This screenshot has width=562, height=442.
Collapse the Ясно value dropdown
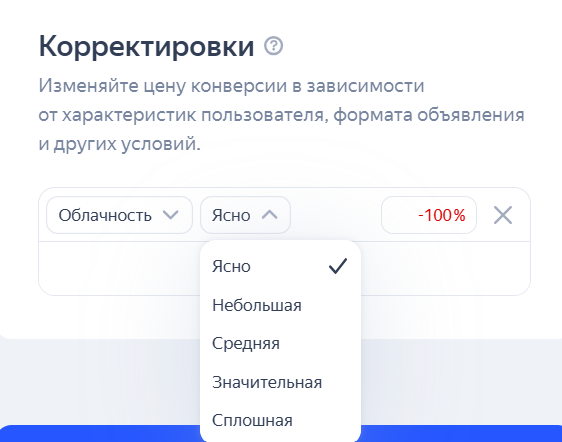click(245, 215)
